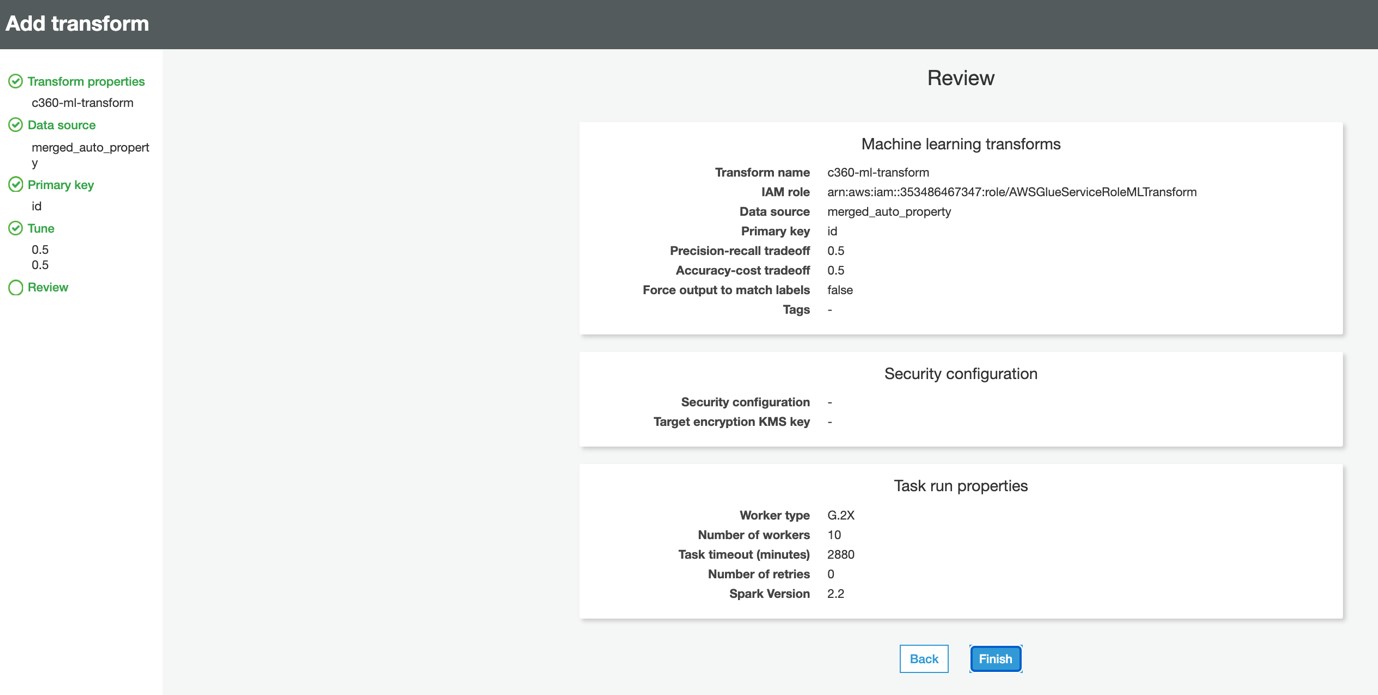Click the Finish button

pos(995,659)
